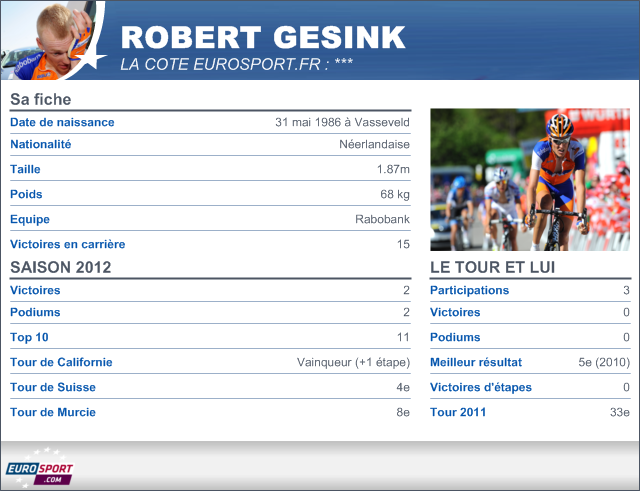
Task: Click 'Victoires' under Le Tour et lui
Action: (x=455, y=312)
